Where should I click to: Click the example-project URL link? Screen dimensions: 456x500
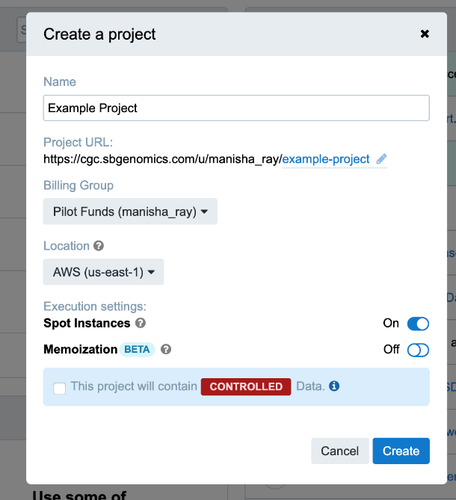tap(326, 159)
